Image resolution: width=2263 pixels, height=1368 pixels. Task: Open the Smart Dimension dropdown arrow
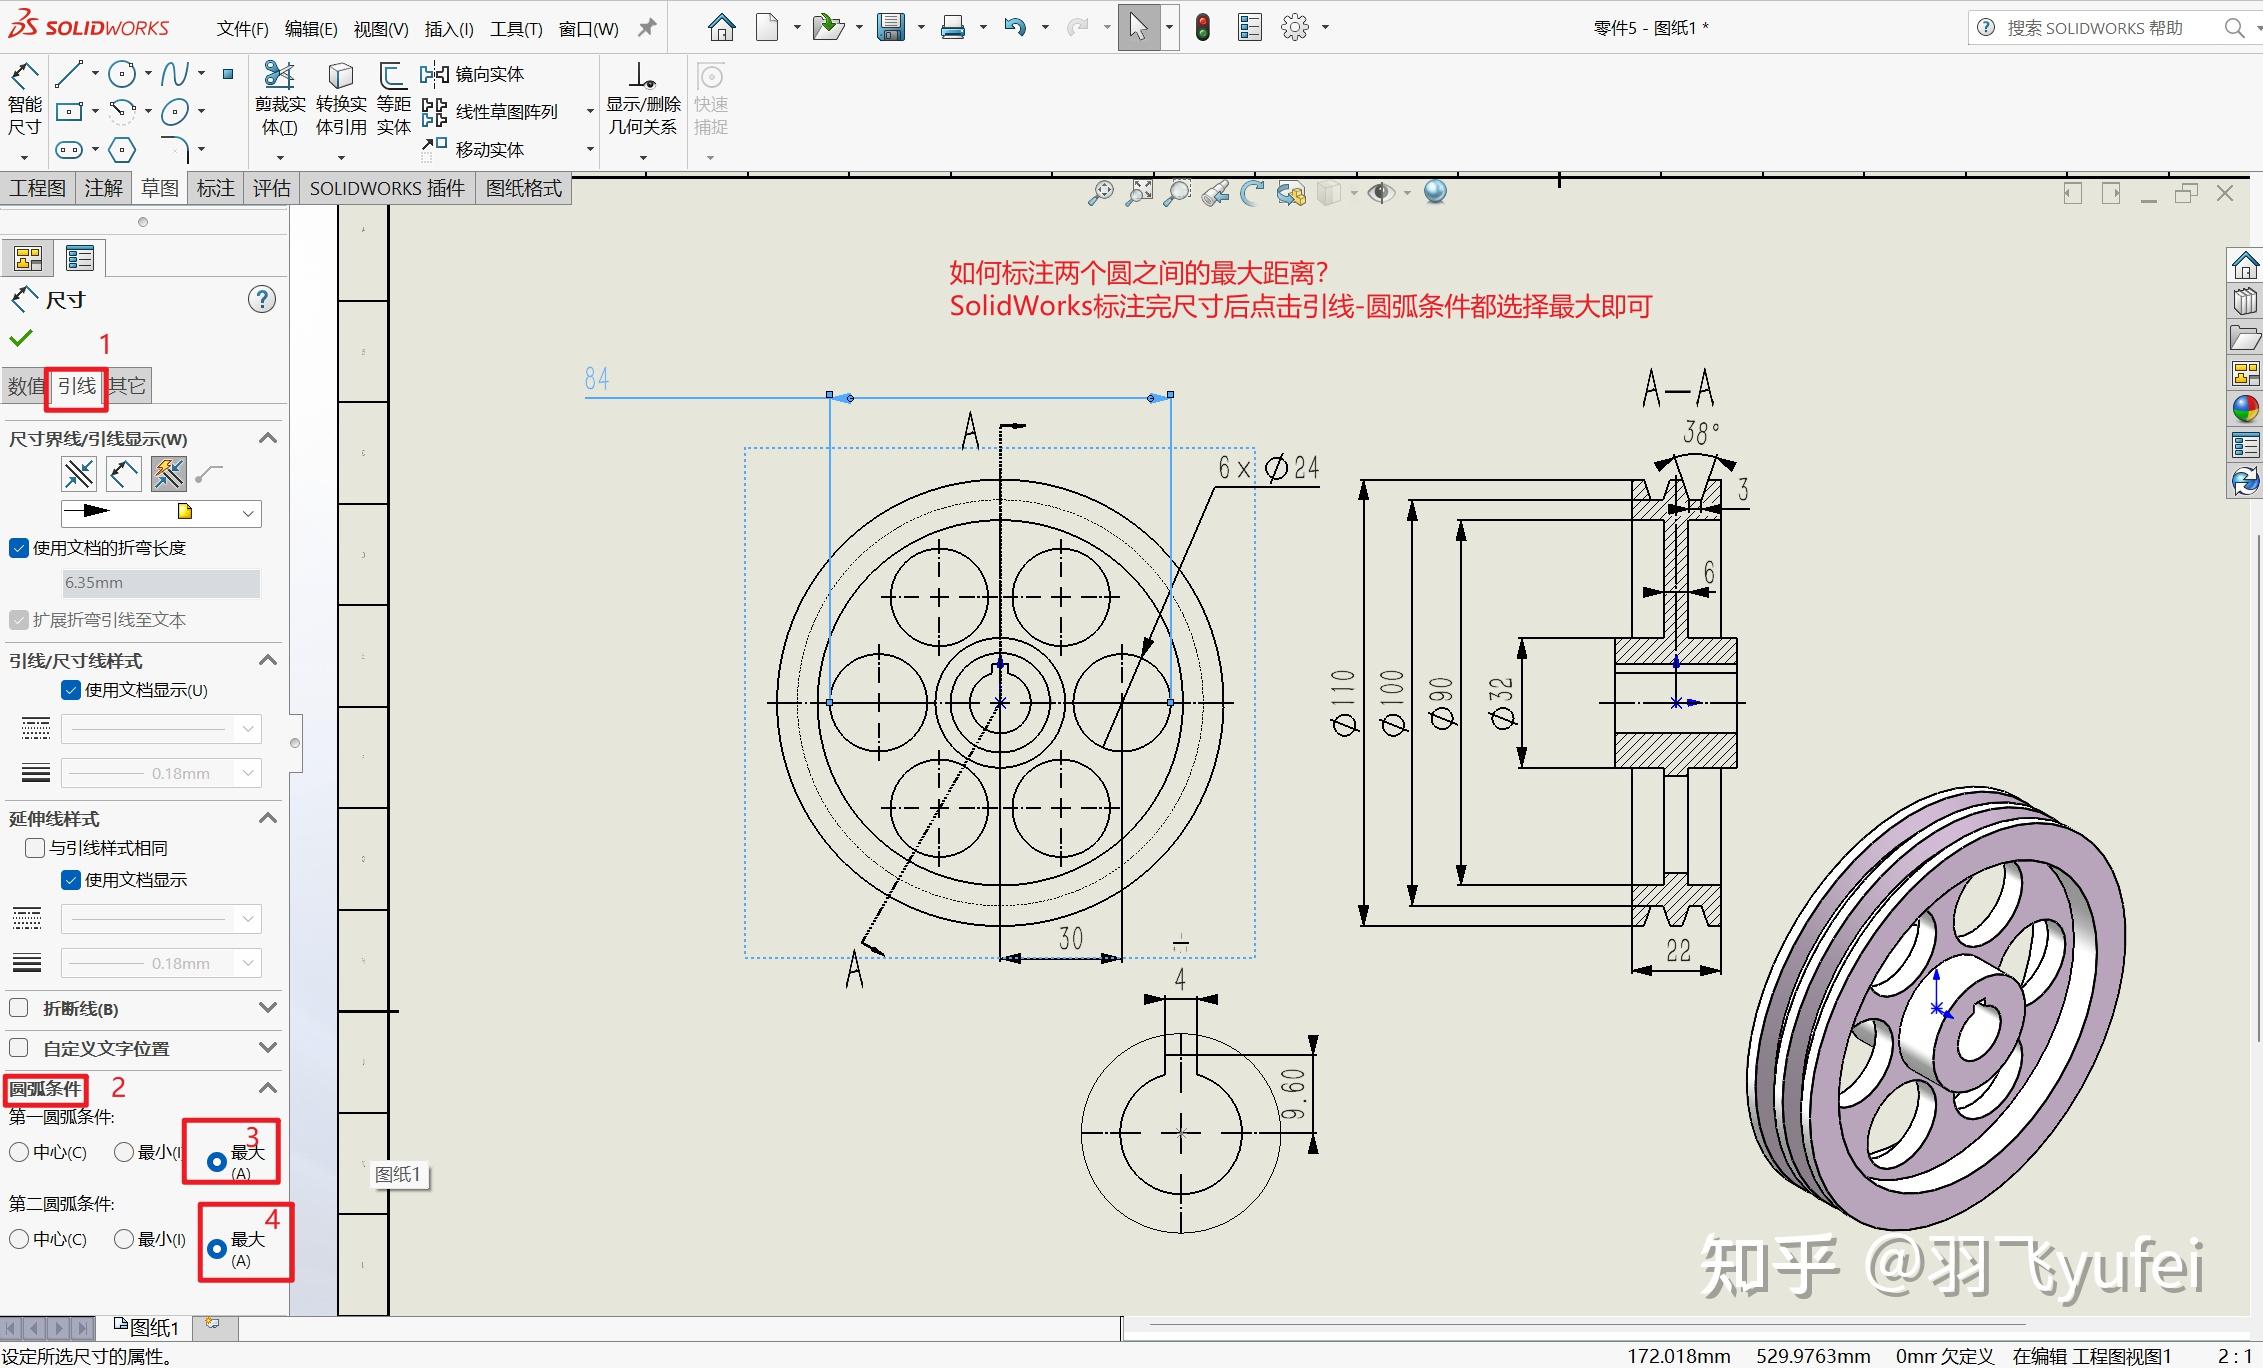point(24,157)
